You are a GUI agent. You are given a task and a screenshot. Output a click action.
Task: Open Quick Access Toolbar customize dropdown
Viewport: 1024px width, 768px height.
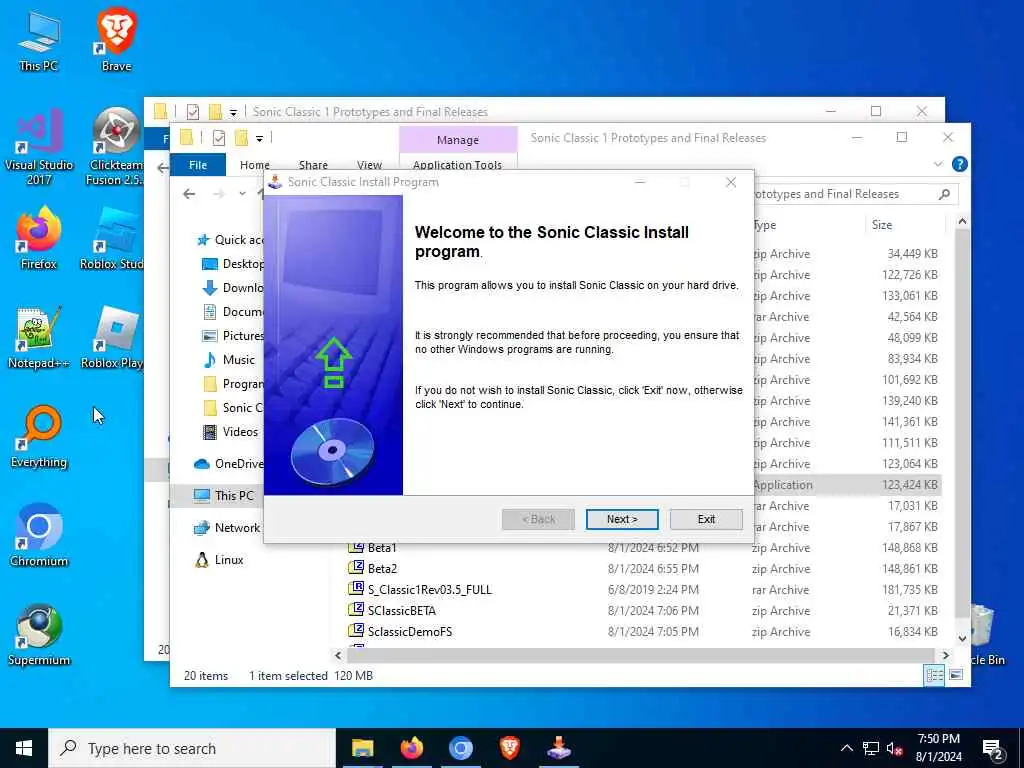pyautogui.click(x=259, y=138)
